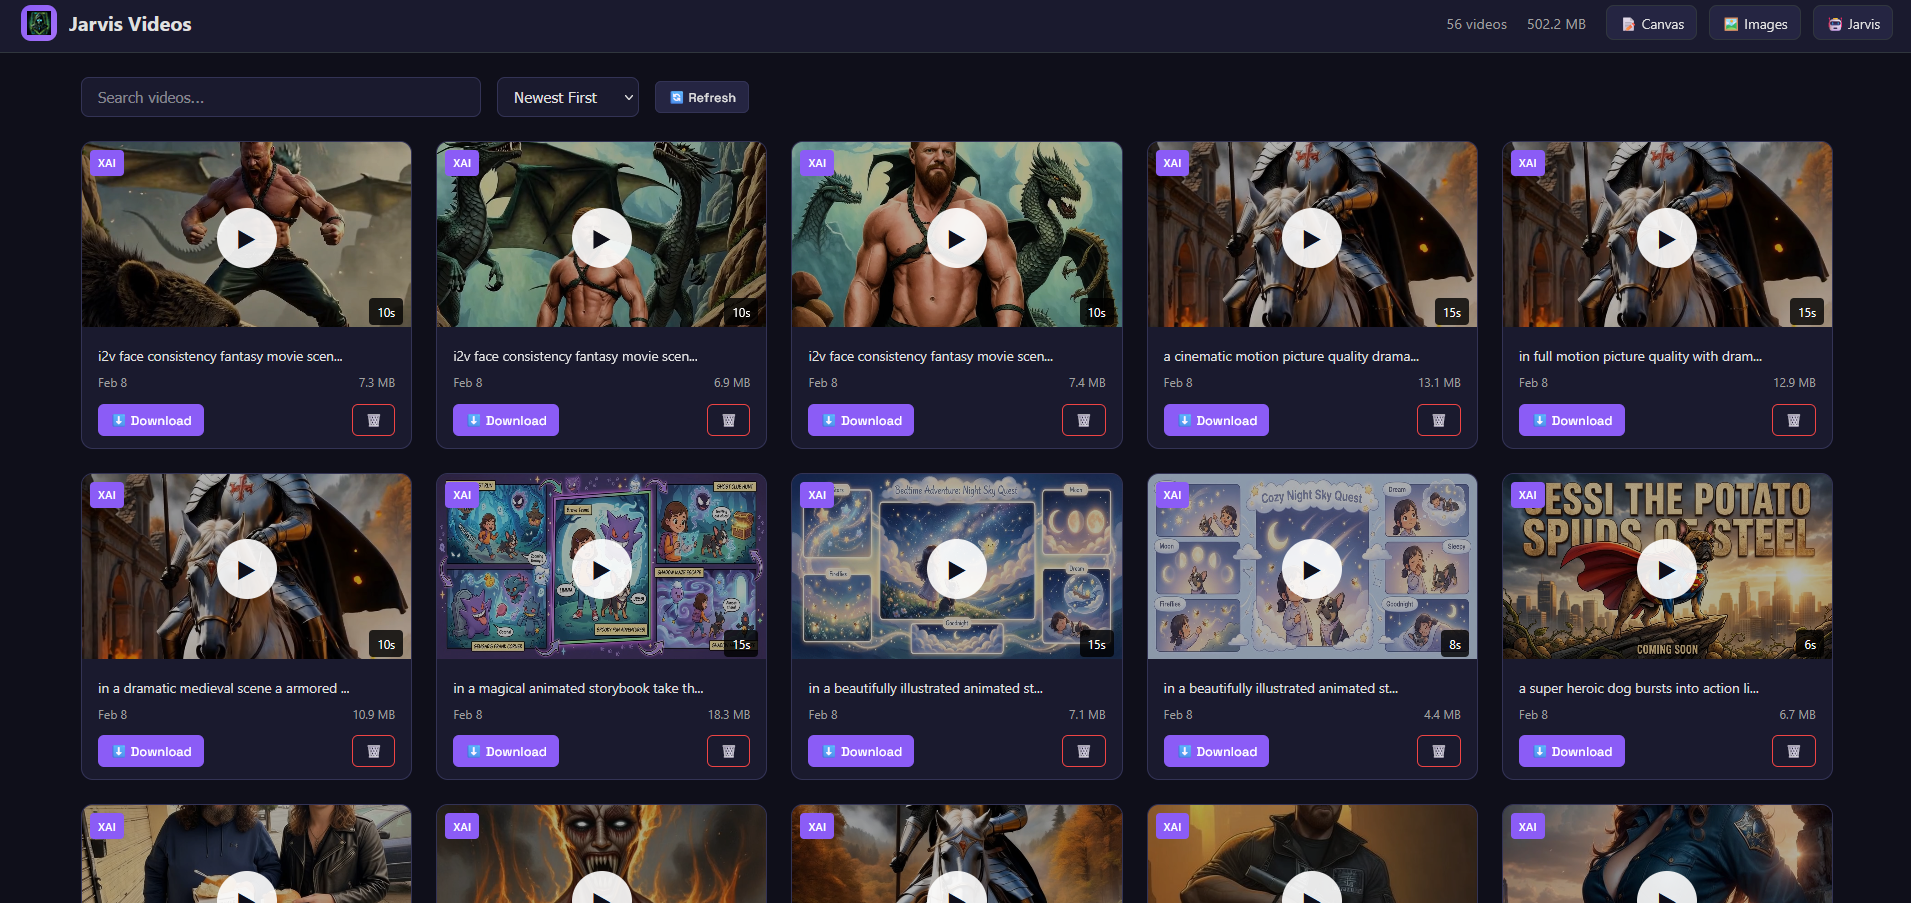1911x903 pixels.
Task: Download the 4.4 MB beautifully illustrated video
Action: coord(1216,751)
